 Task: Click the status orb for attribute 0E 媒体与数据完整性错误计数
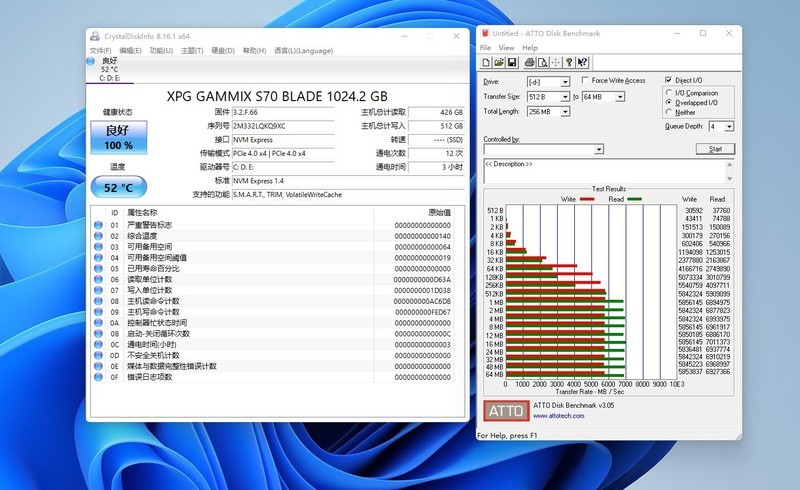(x=98, y=366)
